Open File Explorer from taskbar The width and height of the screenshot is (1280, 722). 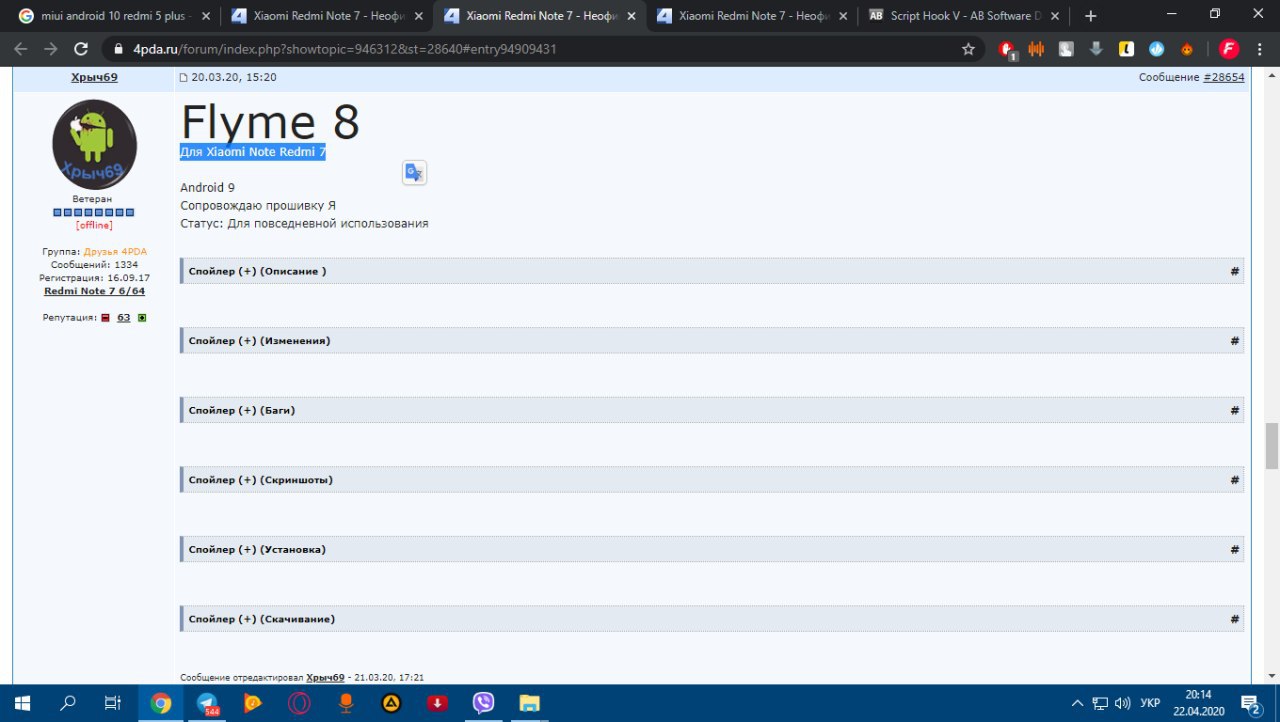[529, 703]
